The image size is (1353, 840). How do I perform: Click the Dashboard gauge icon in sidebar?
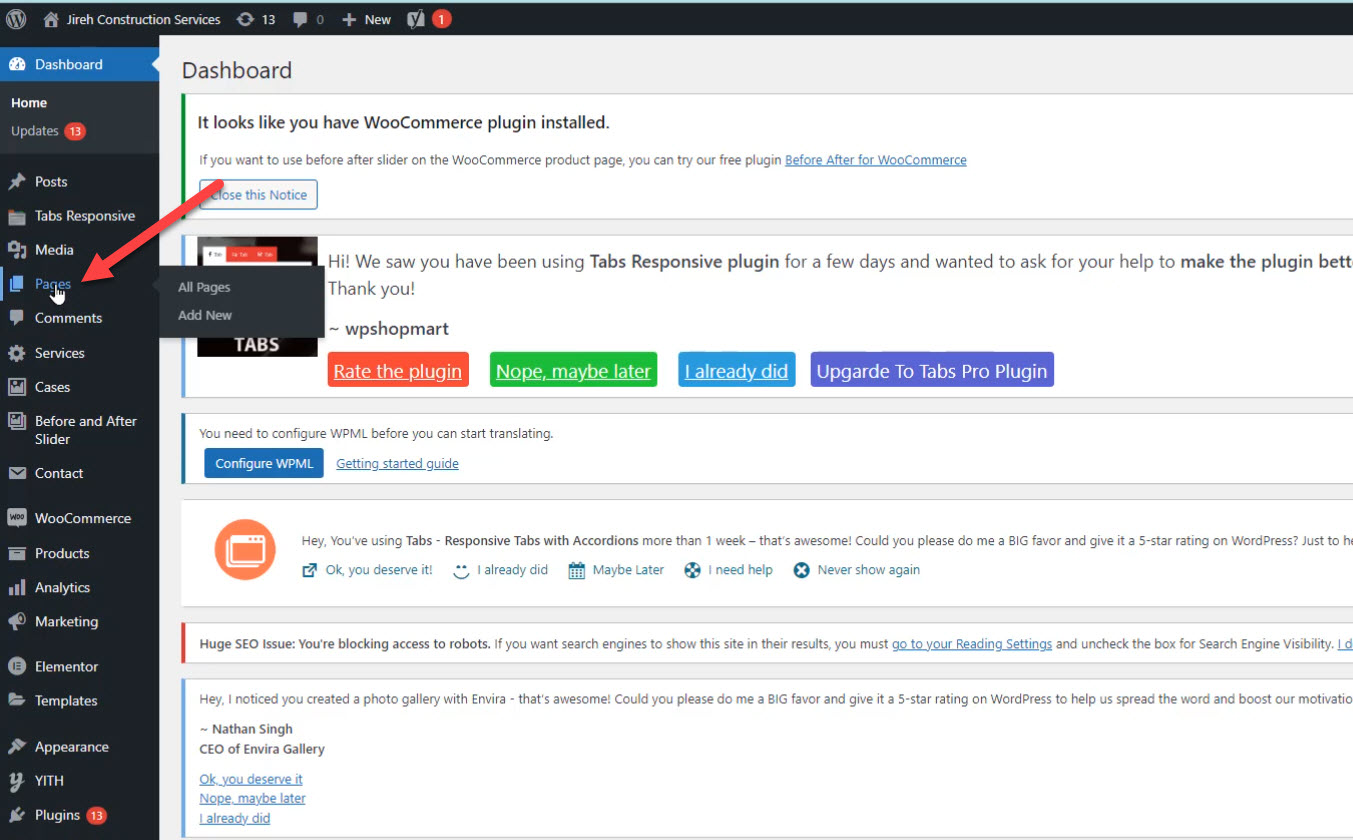(17, 64)
